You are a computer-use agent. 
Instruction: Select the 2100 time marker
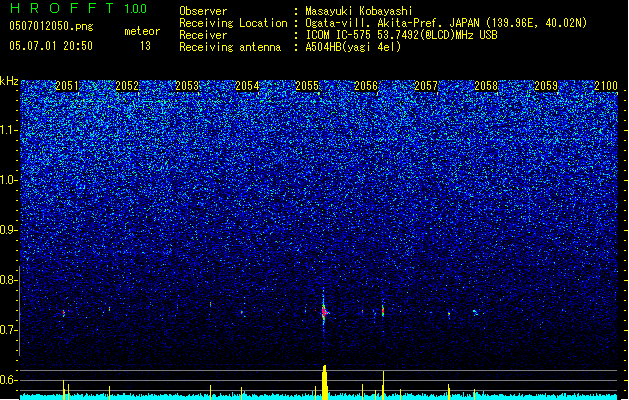pyautogui.click(x=606, y=86)
